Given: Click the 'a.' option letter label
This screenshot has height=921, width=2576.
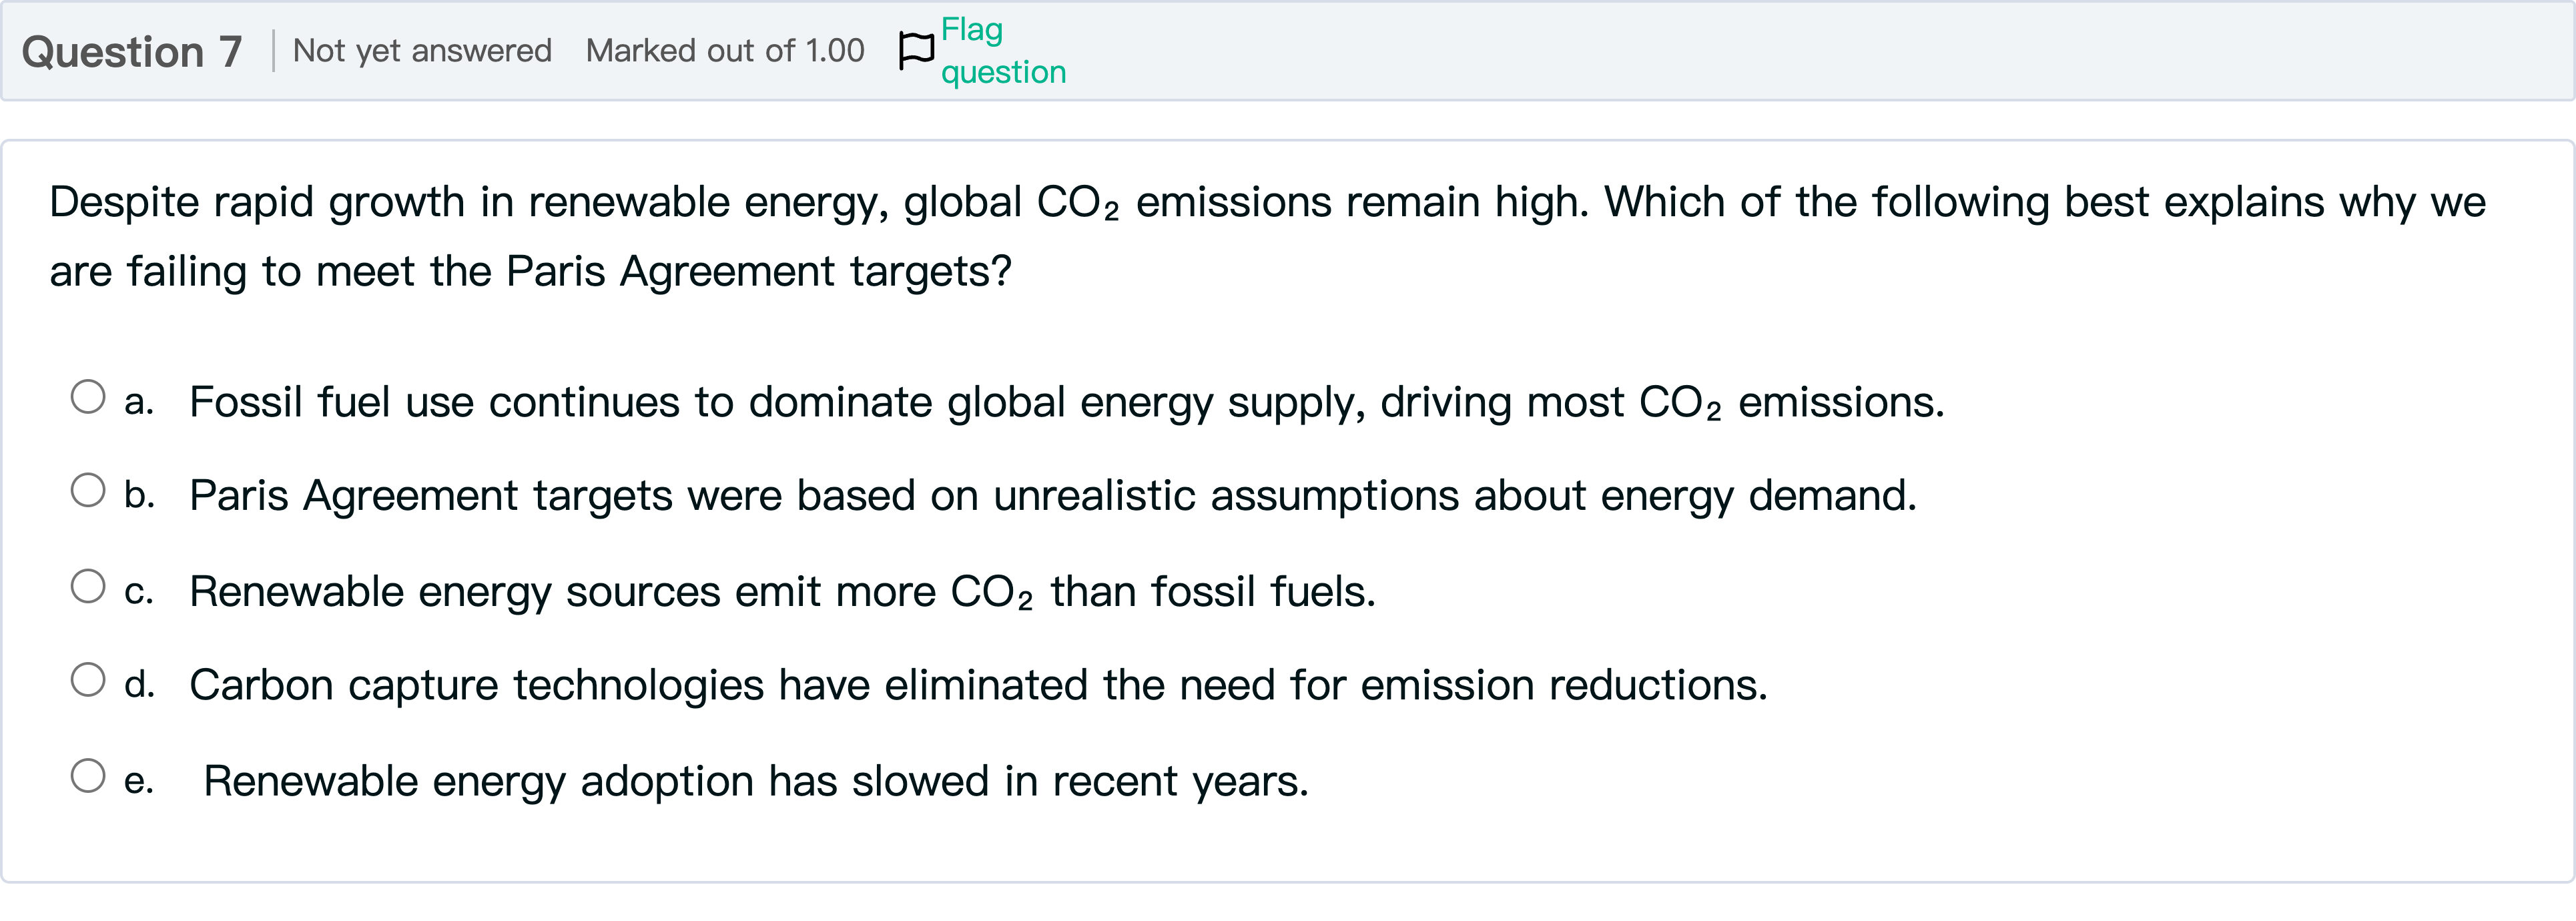Looking at the screenshot, I should 139,402.
